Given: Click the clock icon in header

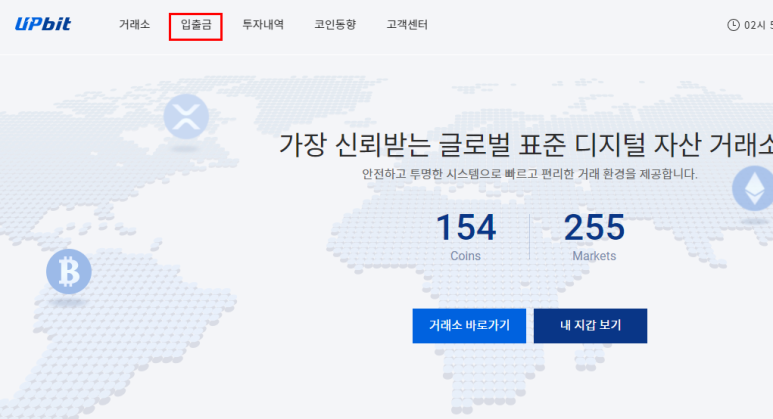Looking at the screenshot, I should (734, 25).
